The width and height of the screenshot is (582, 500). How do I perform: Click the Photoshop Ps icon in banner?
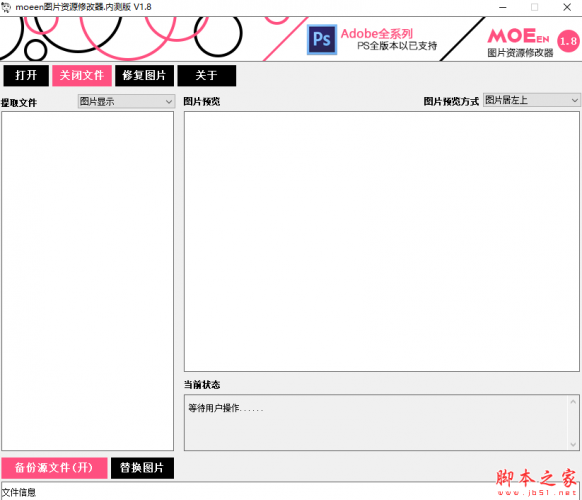[322, 39]
